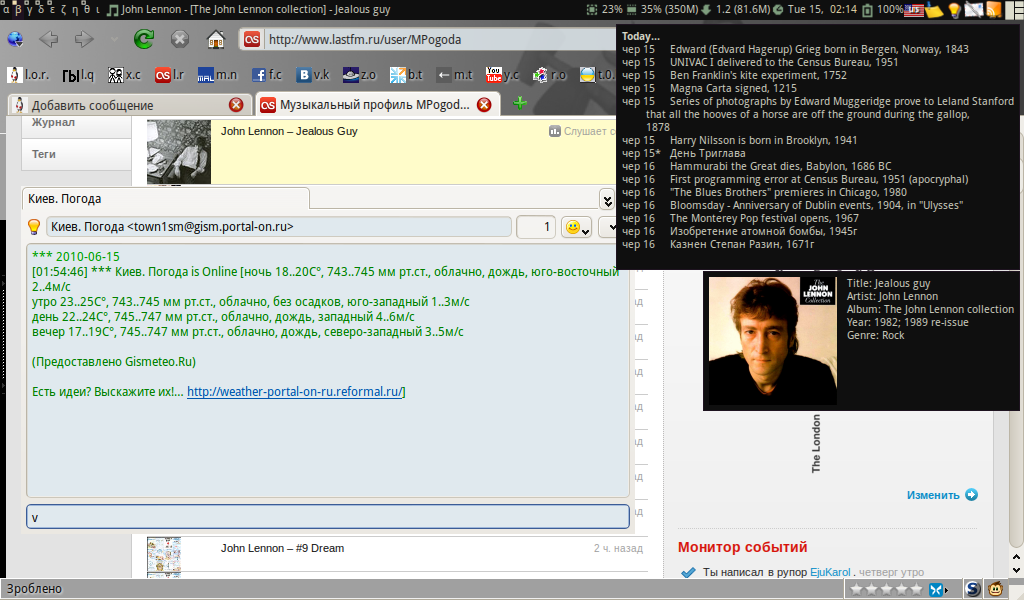Open the x.c bookmark

tap(124, 75)
